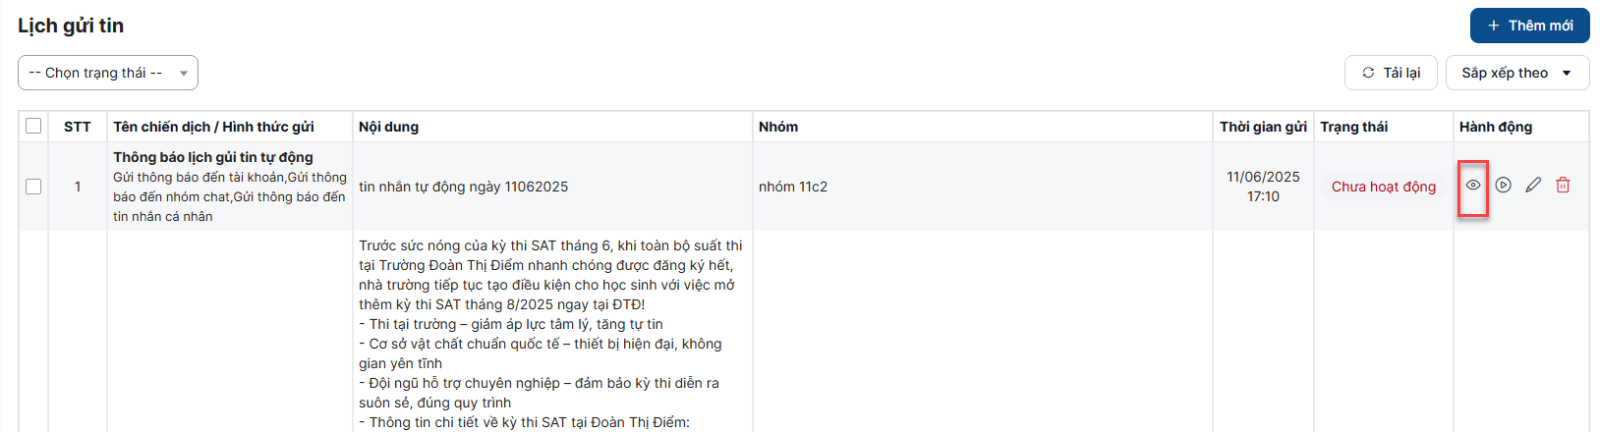Viewport: 1600px width, 432px height.
Task: Check the checkbox for row 1
Action: [x=34, y=187]
